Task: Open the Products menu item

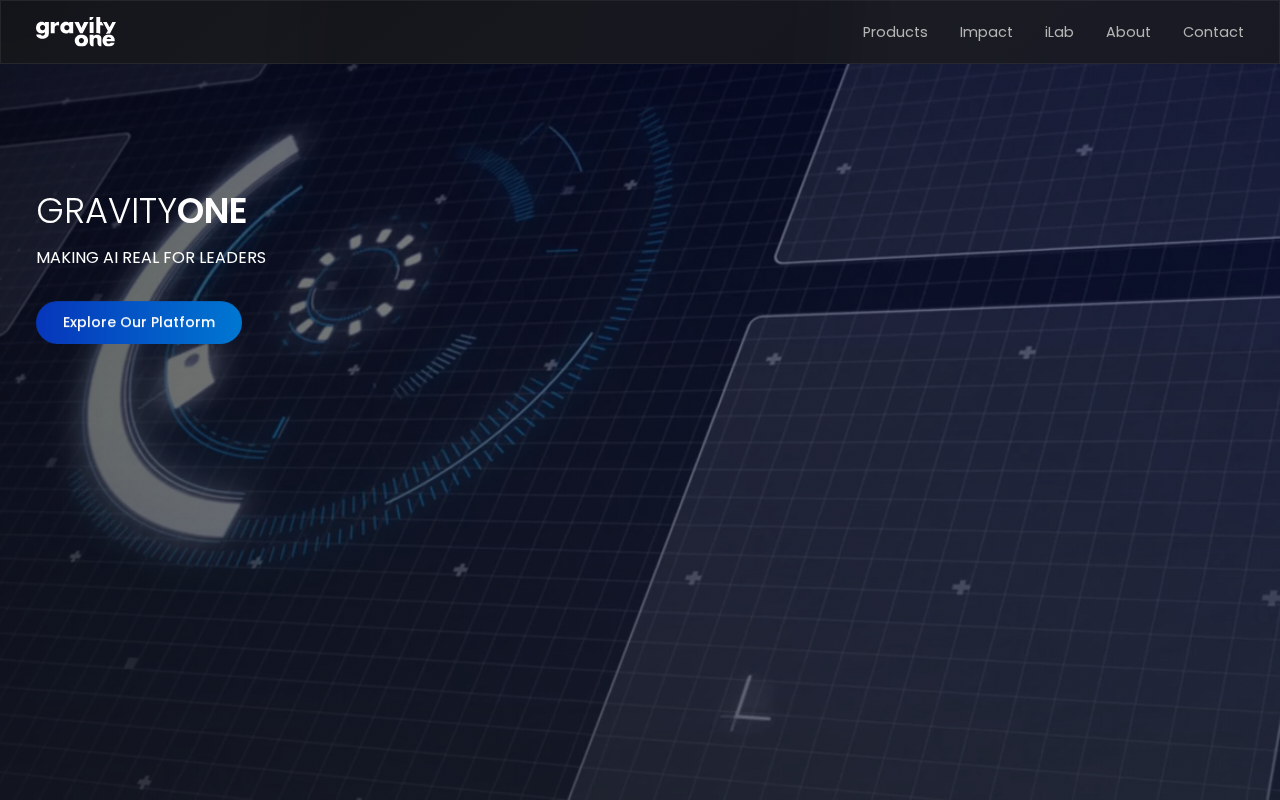Action: pyautogui.click(x=895, y=32)
